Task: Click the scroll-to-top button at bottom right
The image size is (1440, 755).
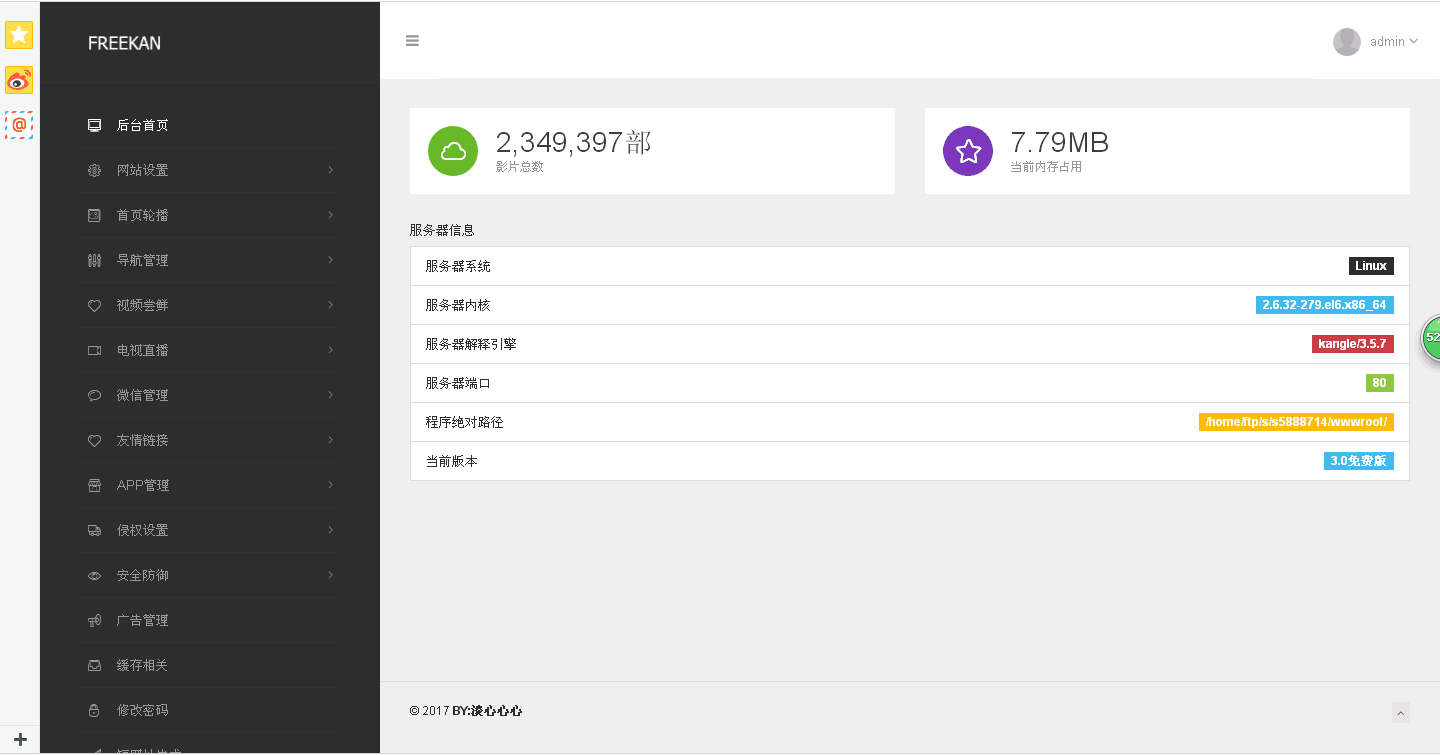Action: pos(1401,712)
